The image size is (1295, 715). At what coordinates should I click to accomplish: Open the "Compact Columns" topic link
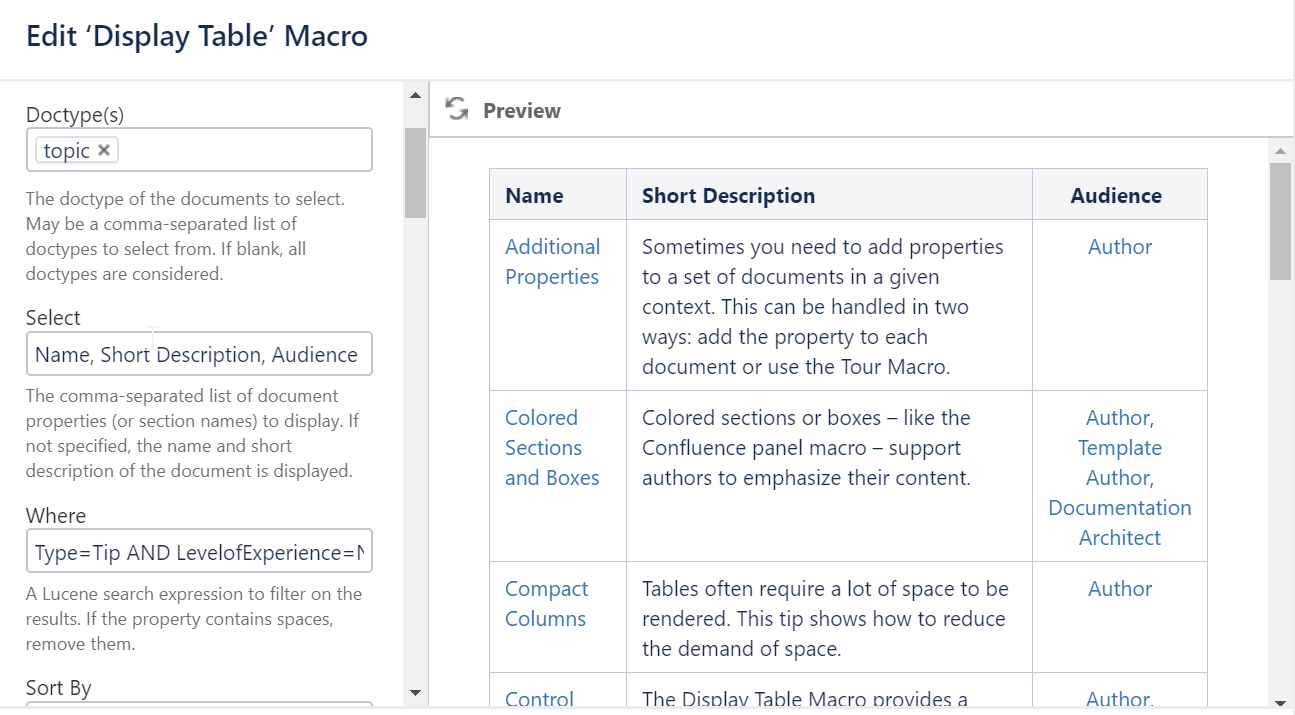tap(545, 603)
